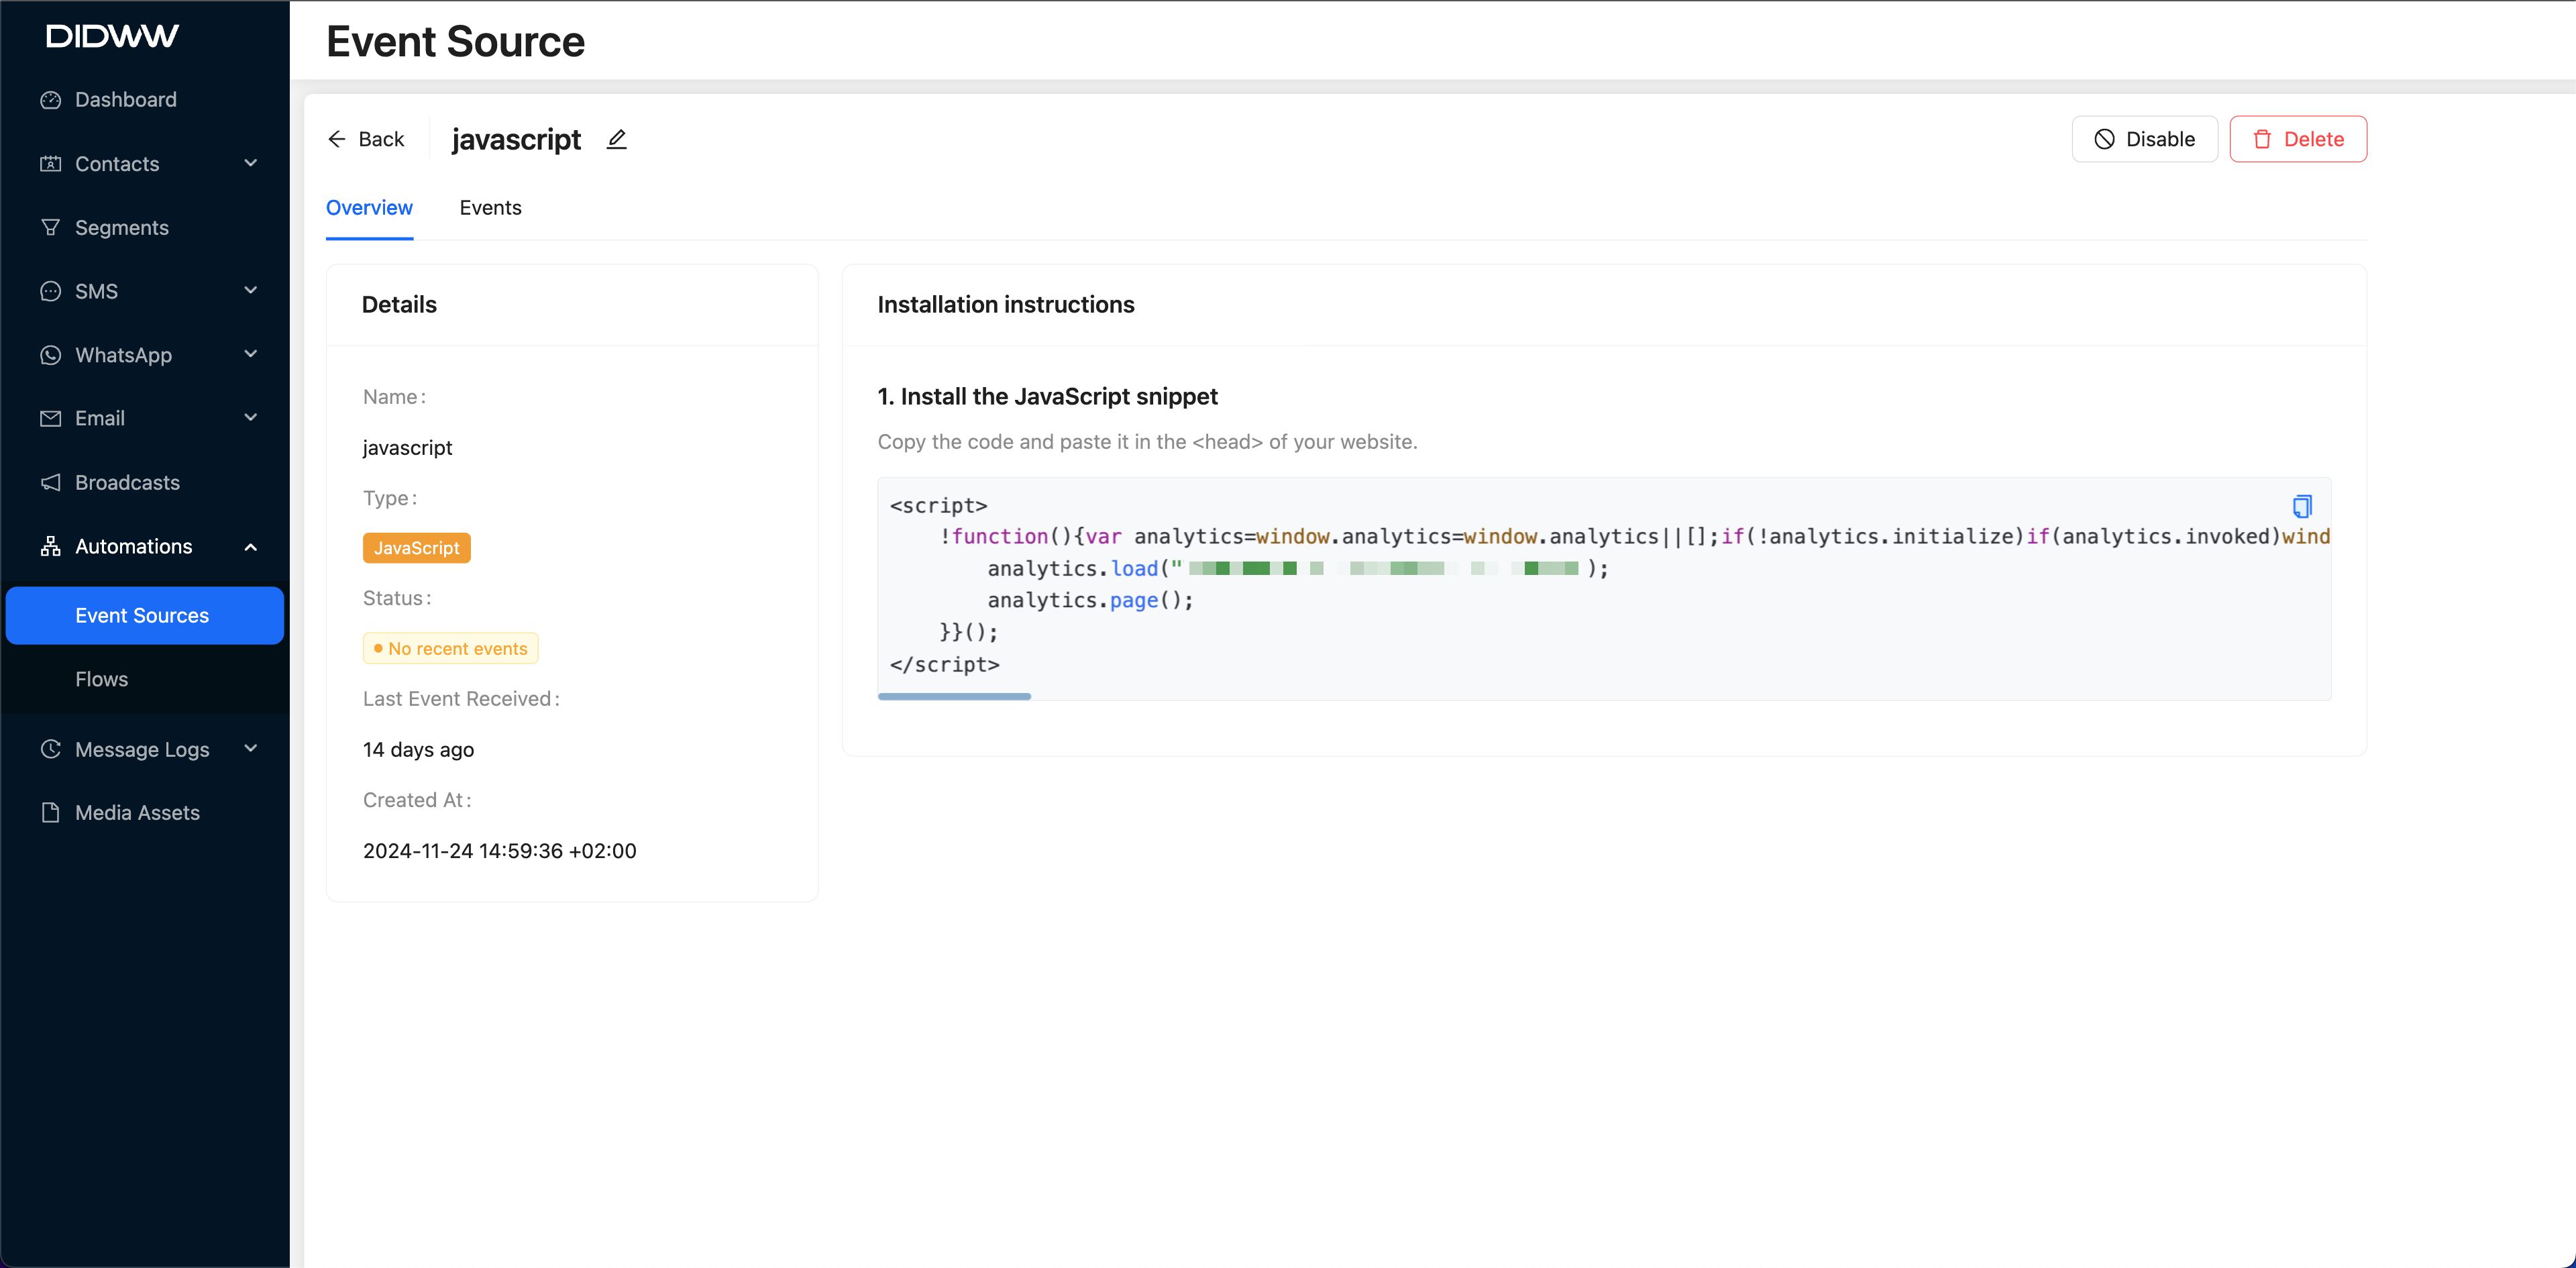Screen dimensions: 2576x1268
Task: Click the WhatsApp logo icon in sidebar
Action: point(51,355)
